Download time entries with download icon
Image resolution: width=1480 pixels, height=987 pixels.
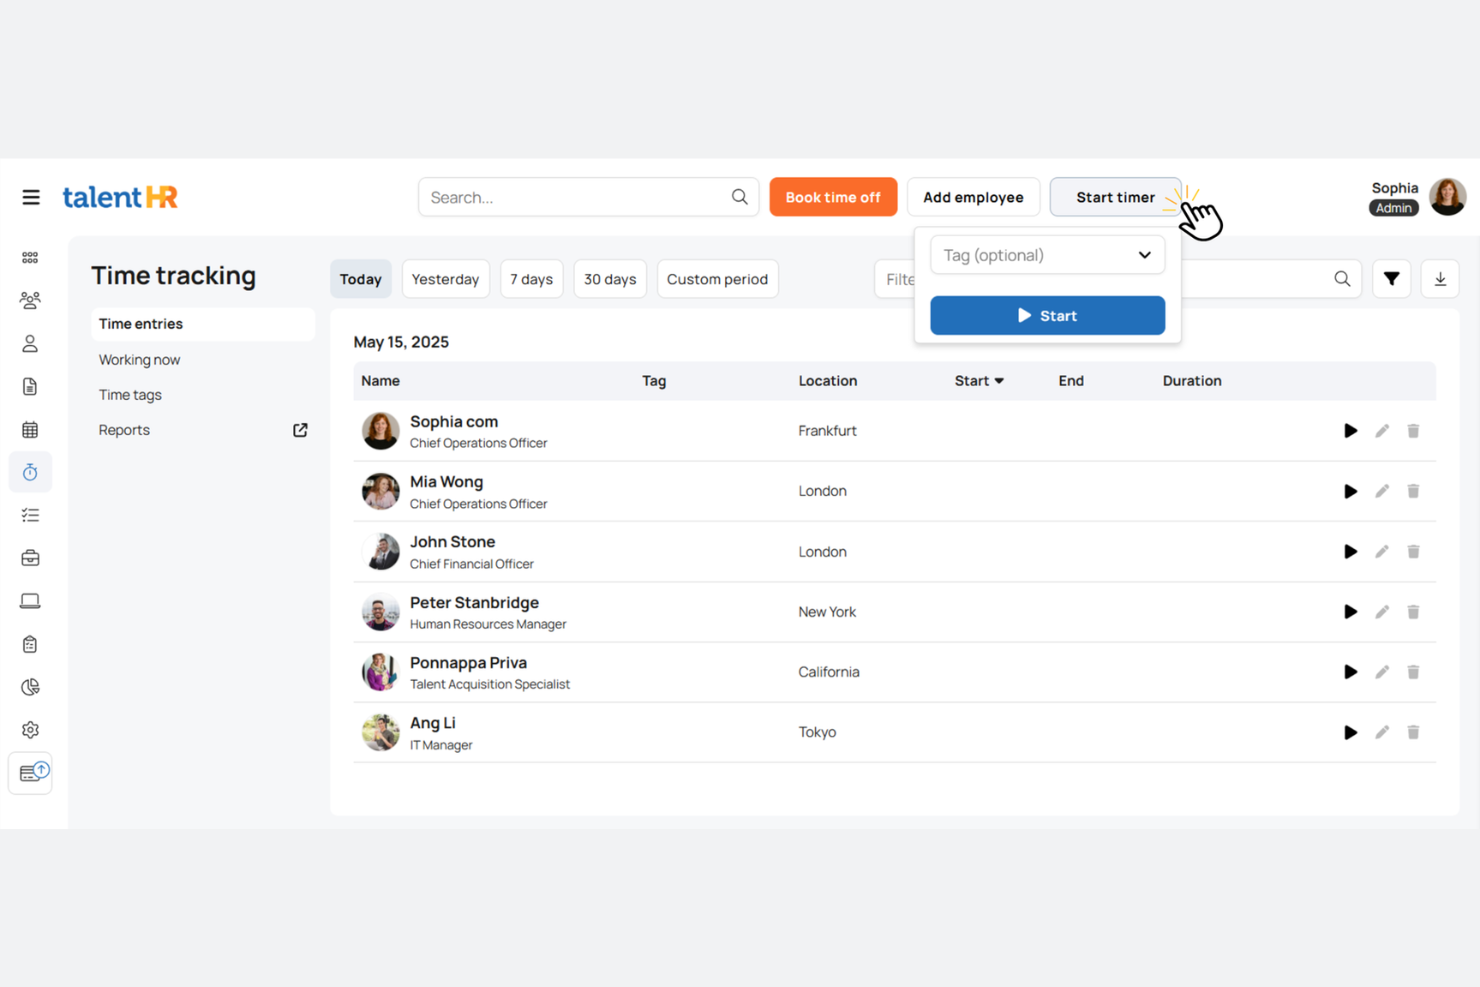[1440, 279]
